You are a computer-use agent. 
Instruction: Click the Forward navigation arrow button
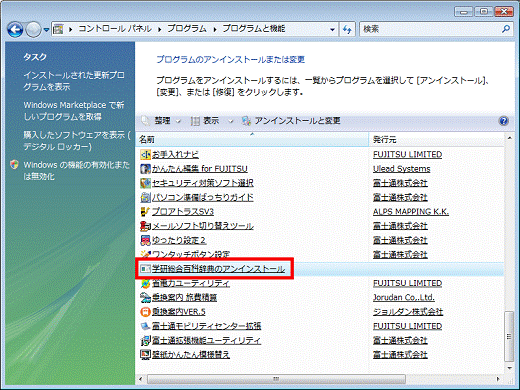point(34,30)
